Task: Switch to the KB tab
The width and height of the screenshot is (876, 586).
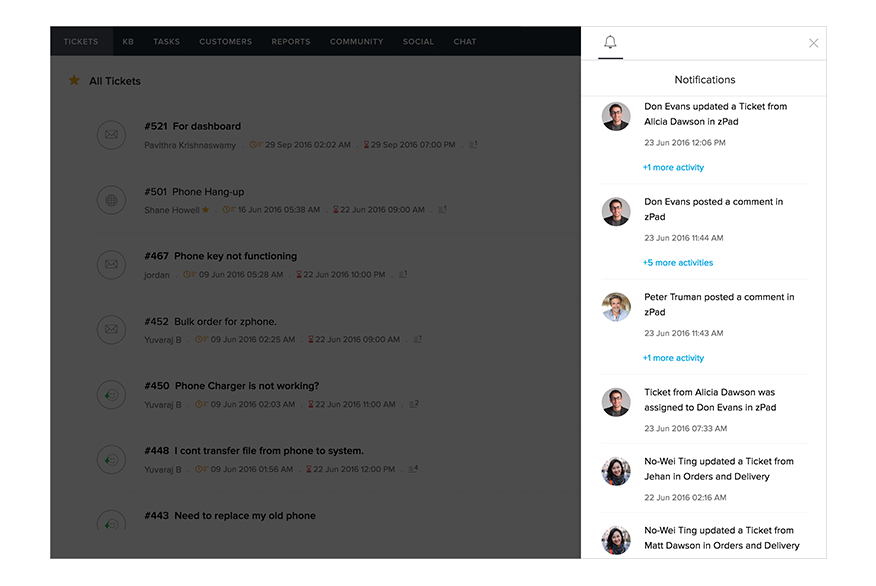Action: point(128,41)
